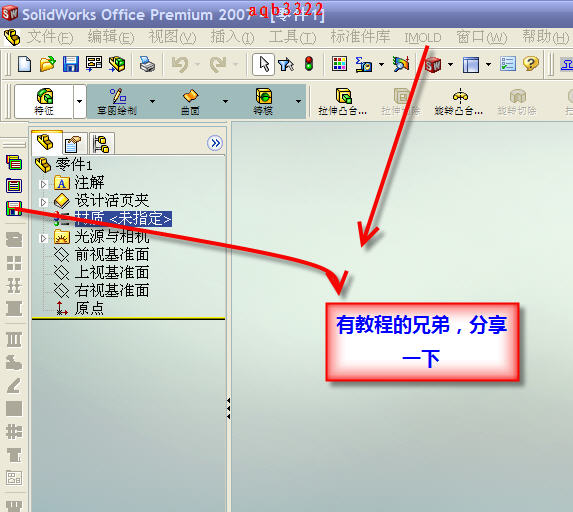
Task: Open dropdown arrow next to 曲面
Action: (x=225, y=101)
